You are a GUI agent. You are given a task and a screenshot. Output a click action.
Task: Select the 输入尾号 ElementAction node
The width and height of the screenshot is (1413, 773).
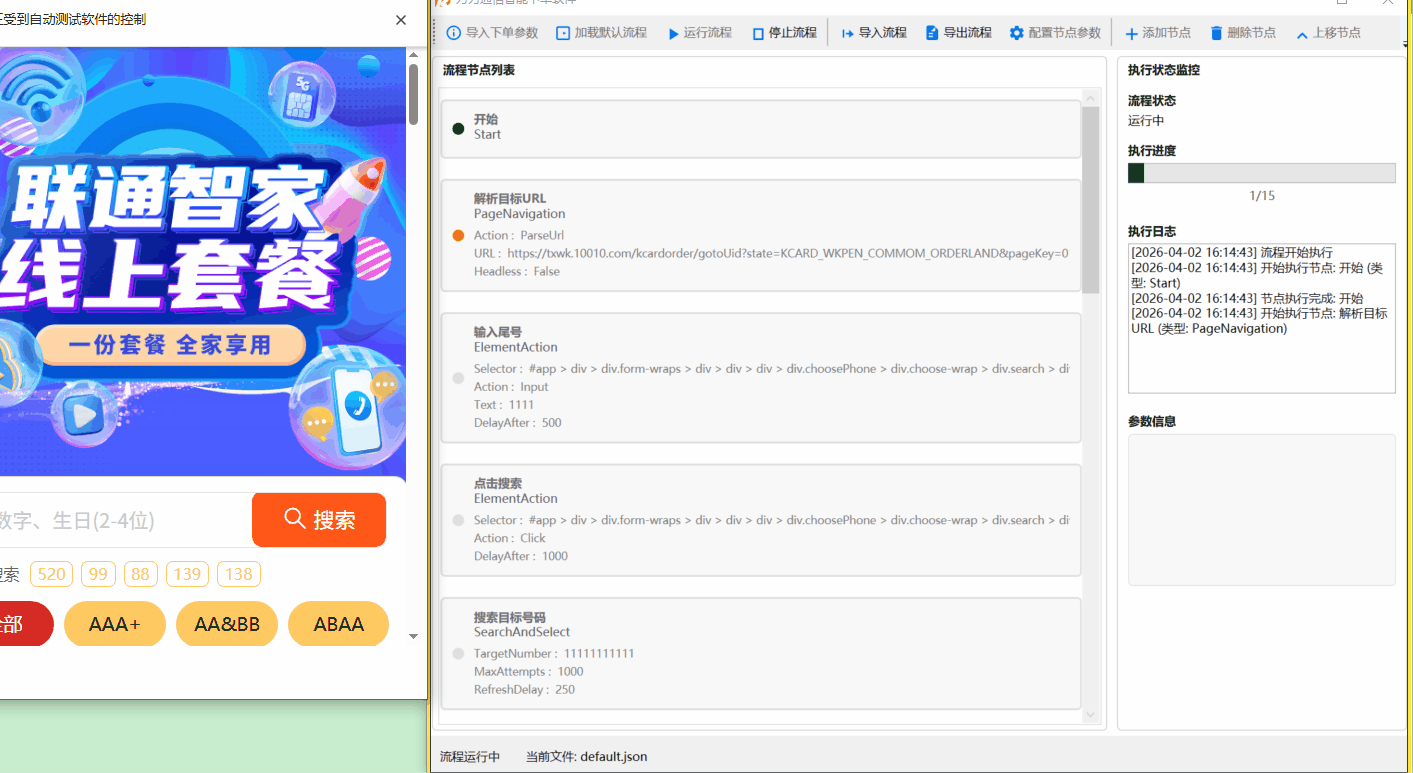point(761,377)
